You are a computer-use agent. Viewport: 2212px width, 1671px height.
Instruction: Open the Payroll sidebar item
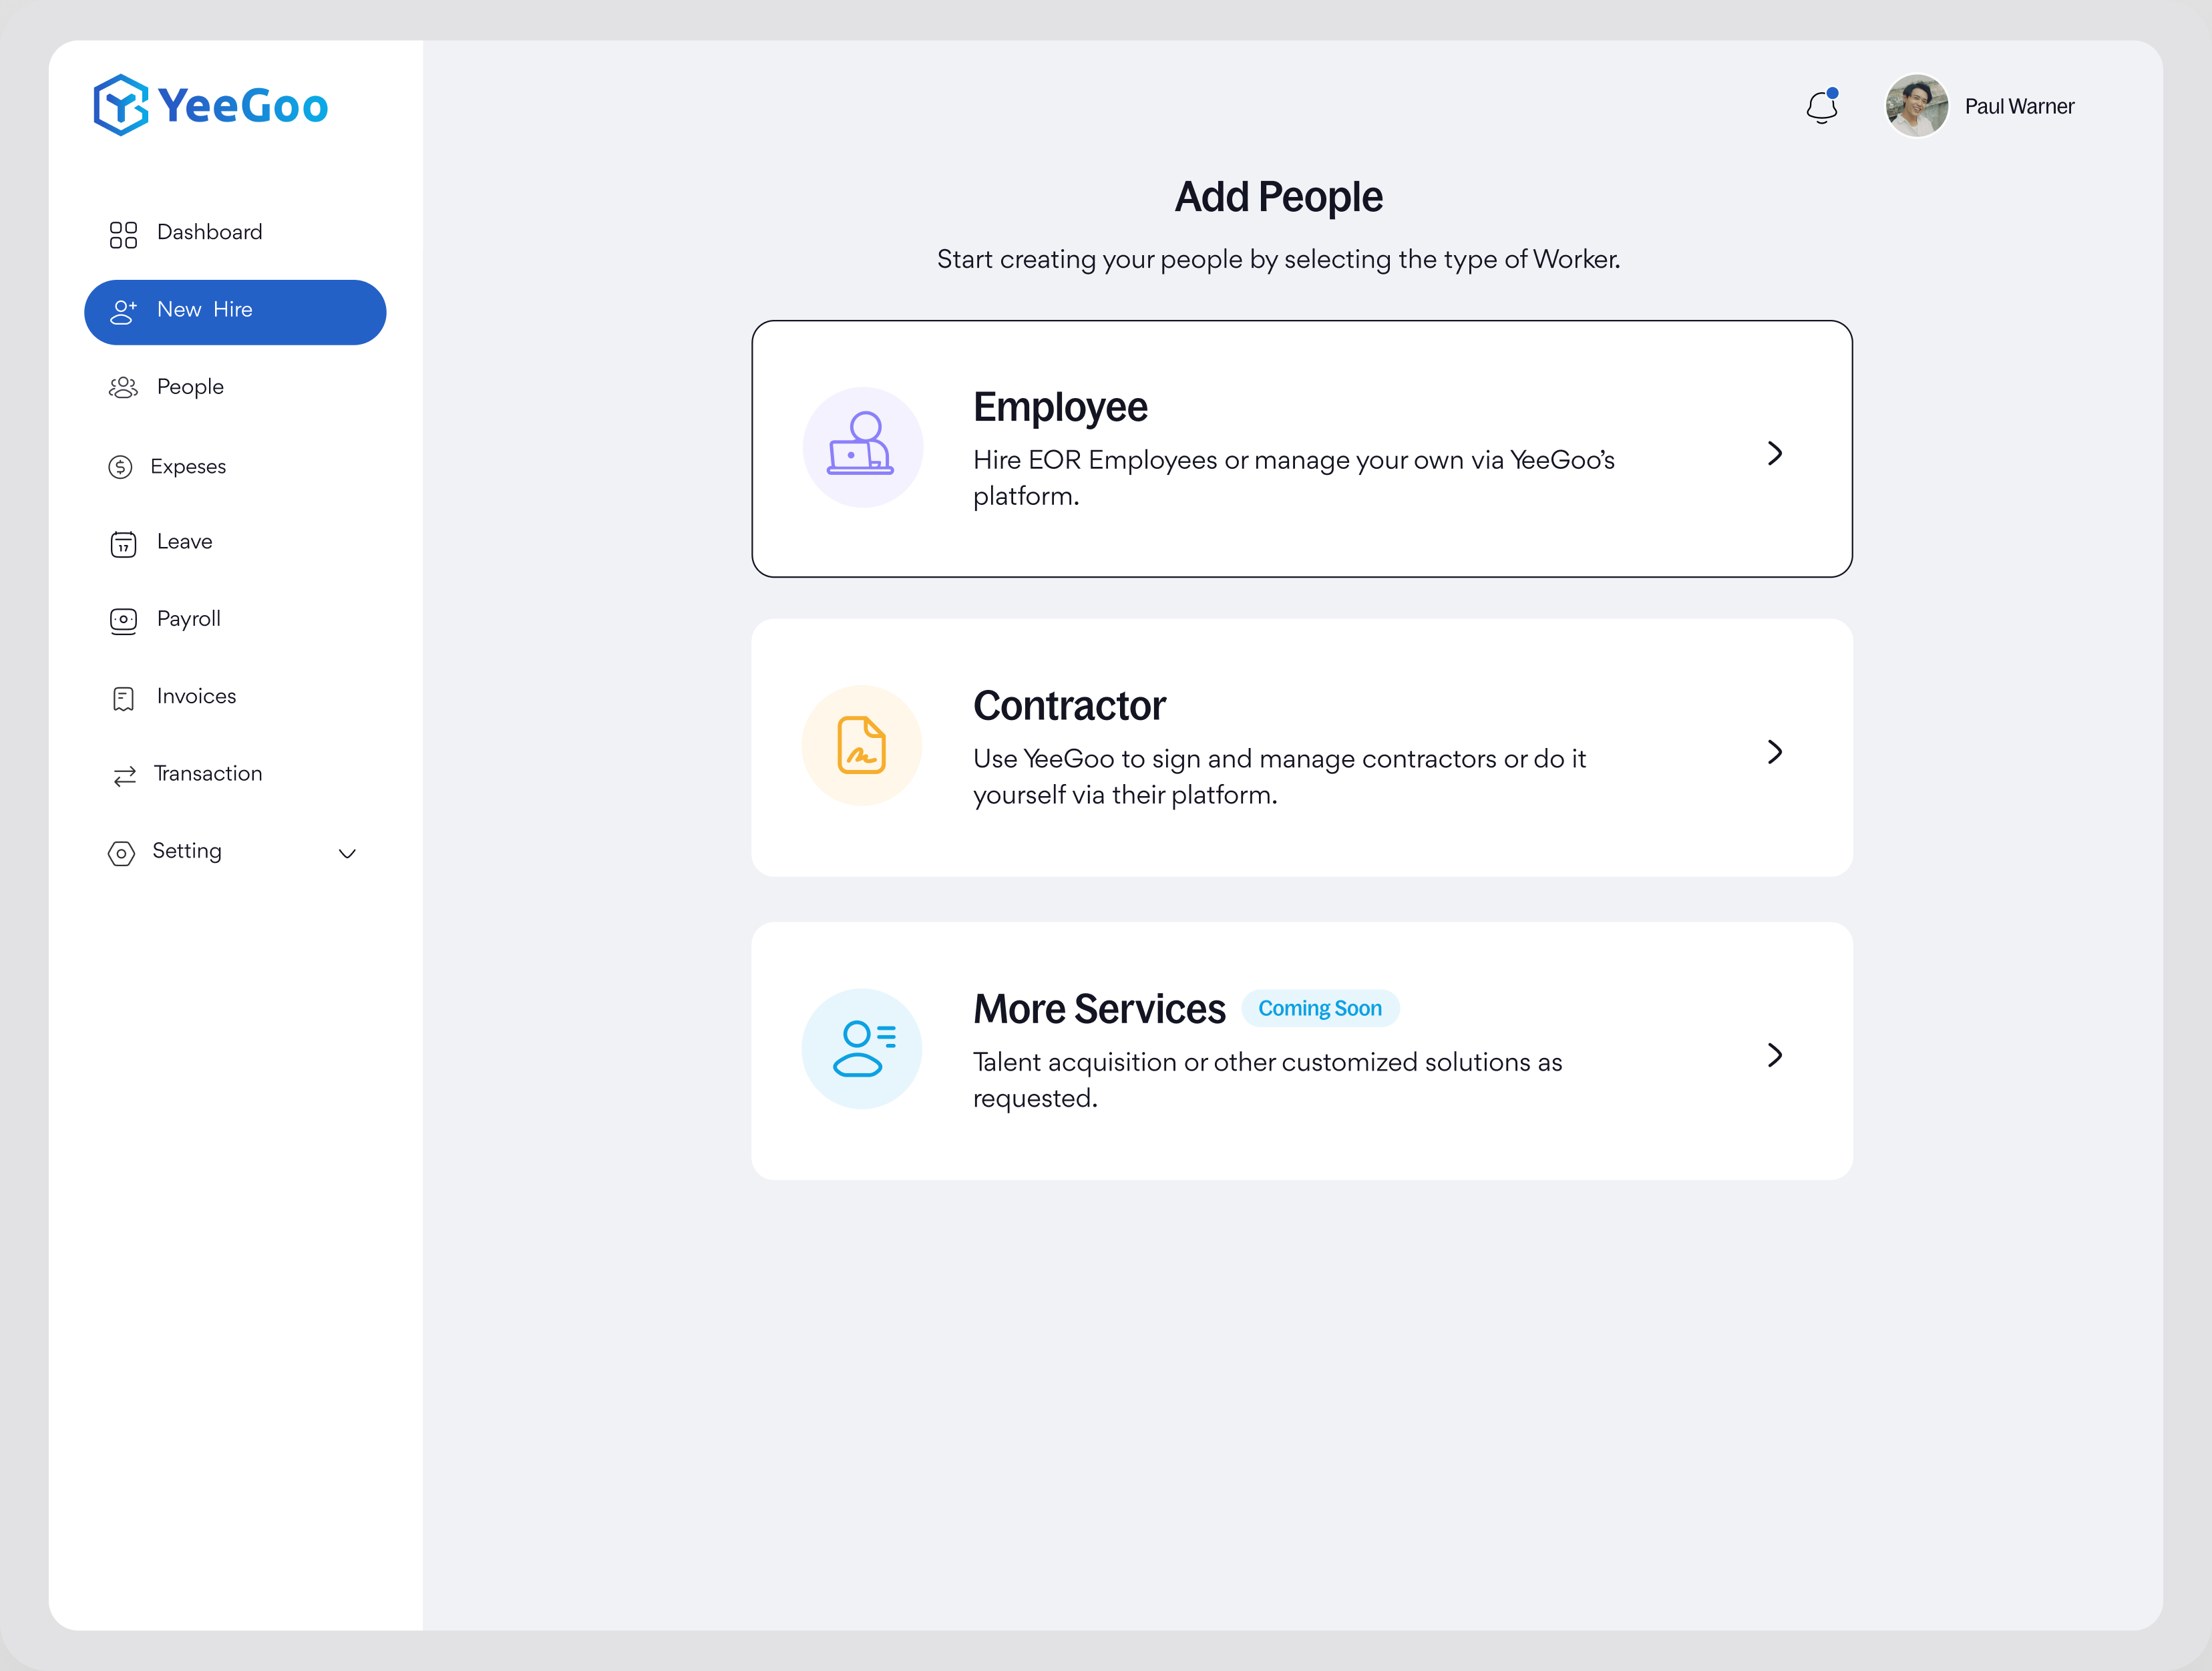(x=235, y=620)
